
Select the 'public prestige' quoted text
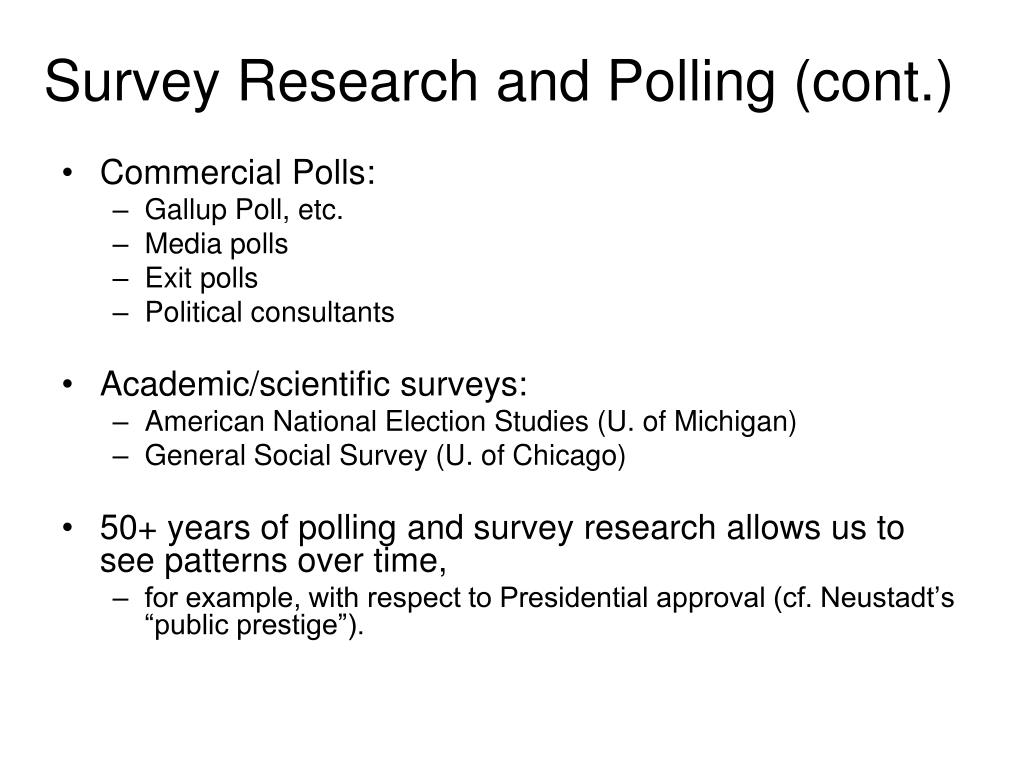(x=246, y=626)
